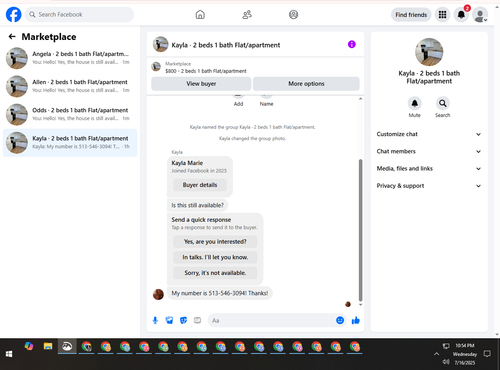Click the large group photo in right panel

tap(429, 52)
